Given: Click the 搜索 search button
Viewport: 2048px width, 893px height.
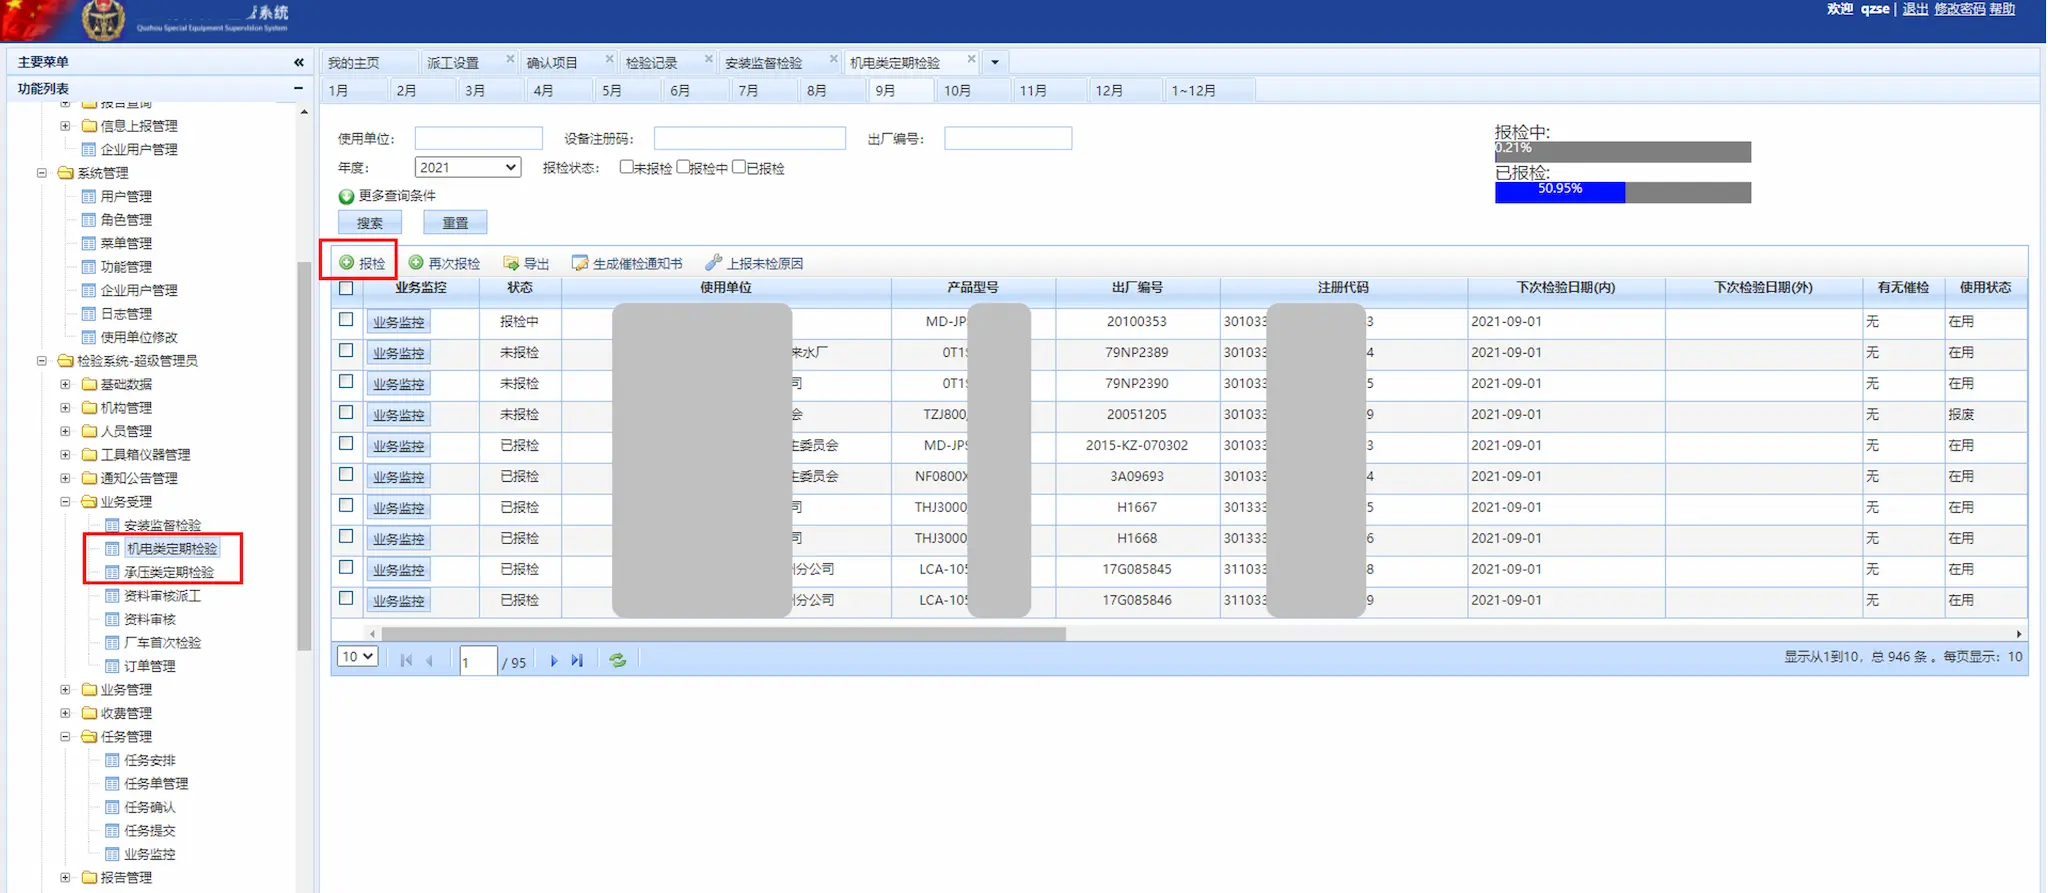Looking at the screenshot, I should (370, 223).
